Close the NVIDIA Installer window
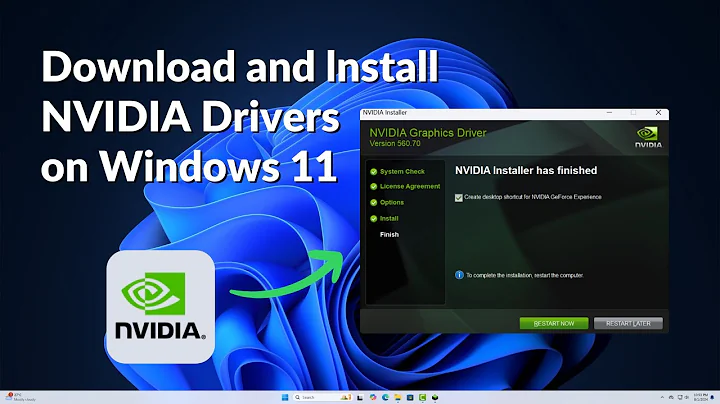The width and height of the screenshot is (720, 404). click(658, 112)
